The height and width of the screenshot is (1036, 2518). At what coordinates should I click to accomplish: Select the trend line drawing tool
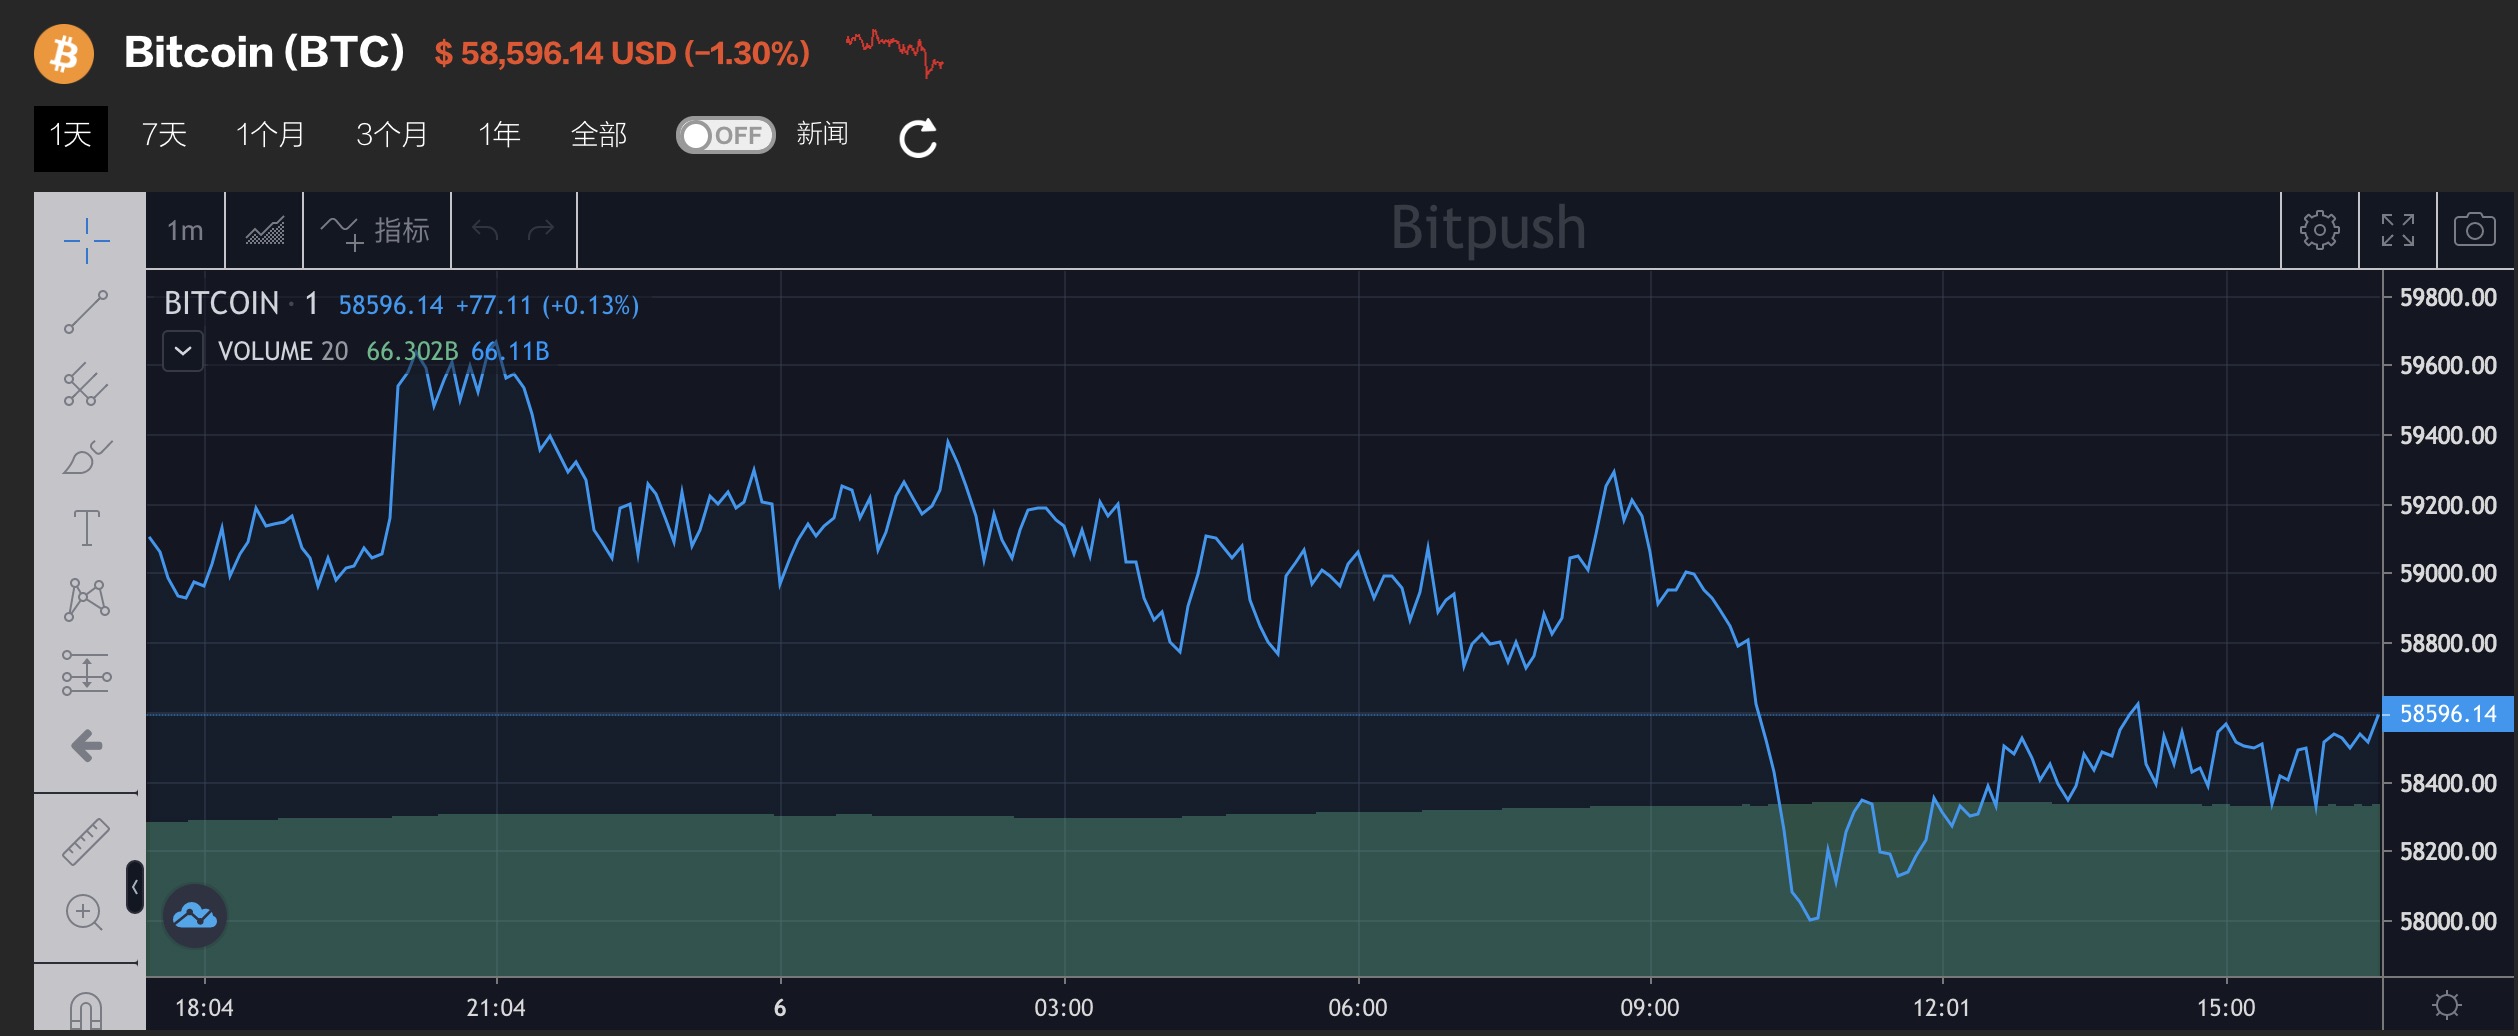(x=87, y=312)
